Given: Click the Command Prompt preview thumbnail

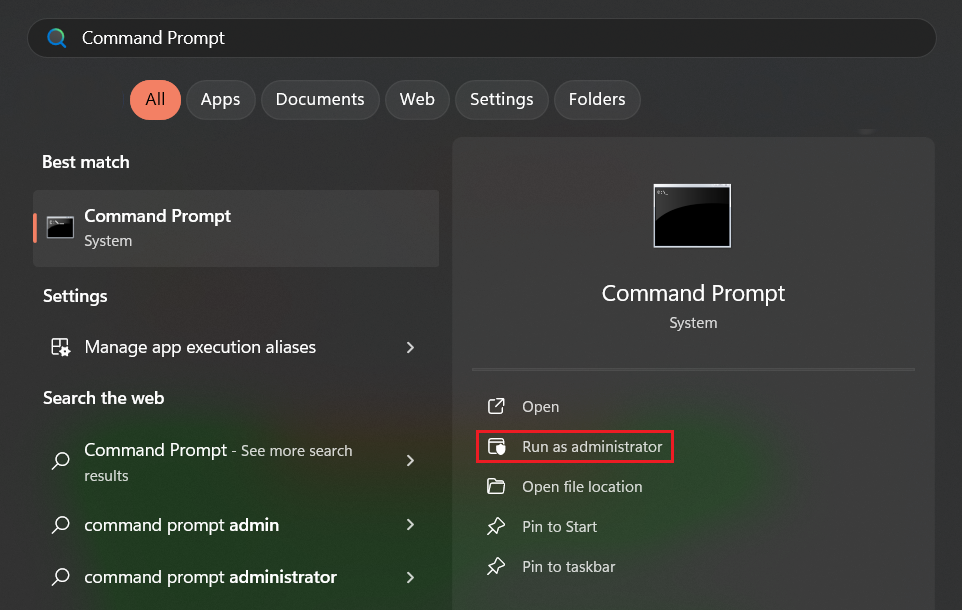Looking at the screenshot, I should point(693,215).
